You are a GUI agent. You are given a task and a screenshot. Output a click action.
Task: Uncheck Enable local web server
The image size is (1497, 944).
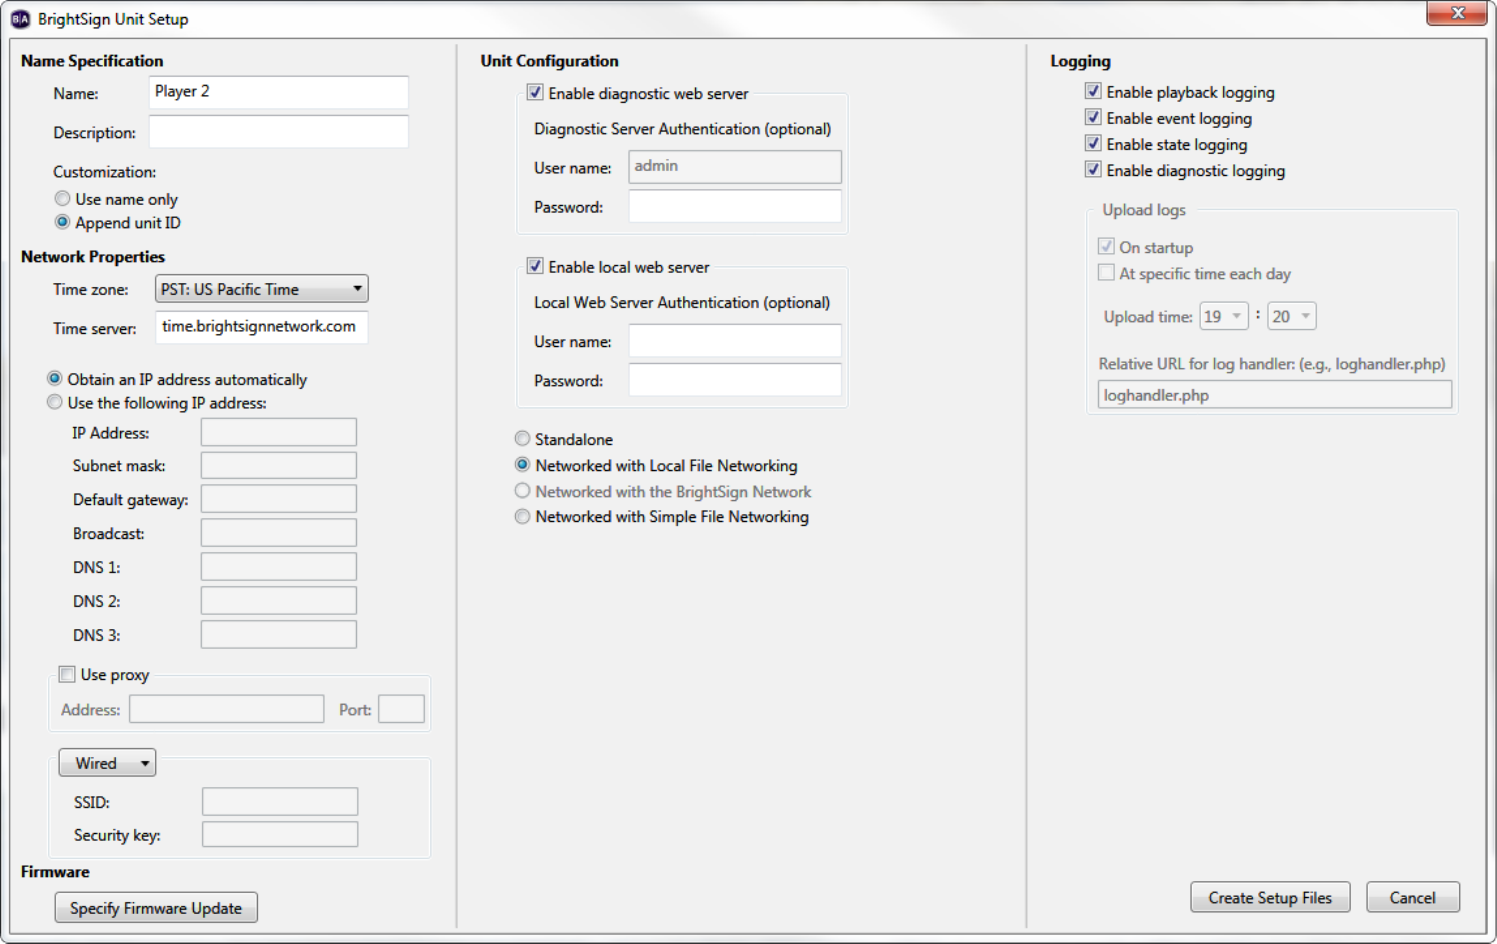[535, 267]
